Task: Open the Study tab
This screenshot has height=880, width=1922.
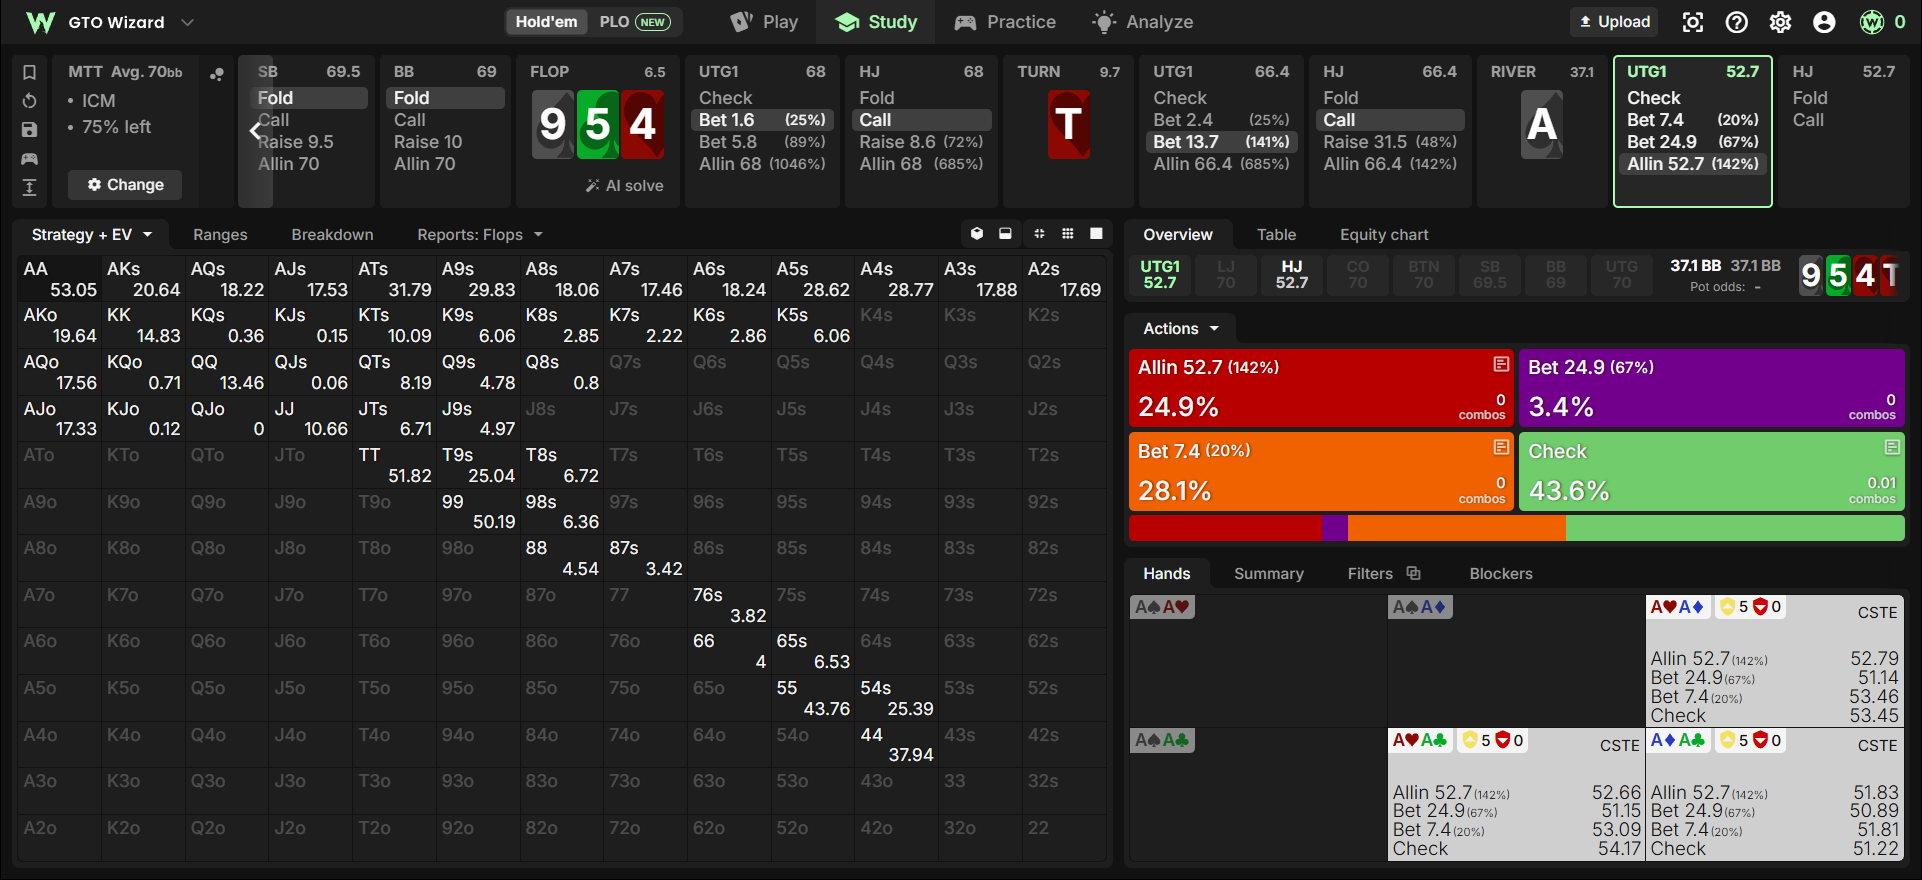Action: [x=876, y=22]
